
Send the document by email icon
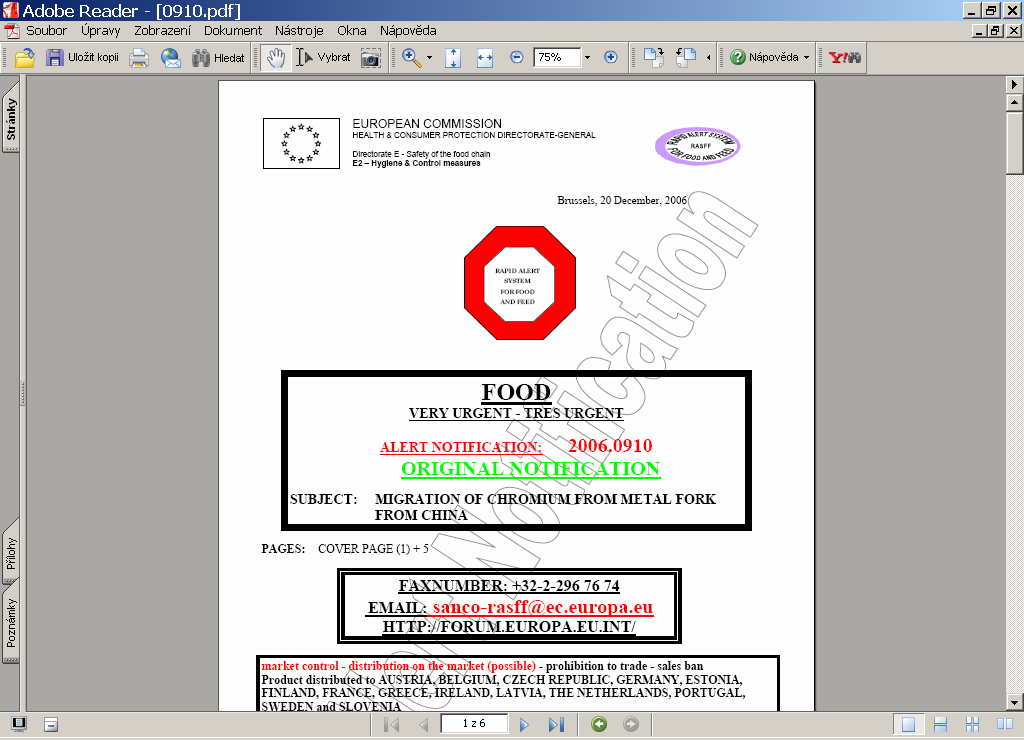171,57
